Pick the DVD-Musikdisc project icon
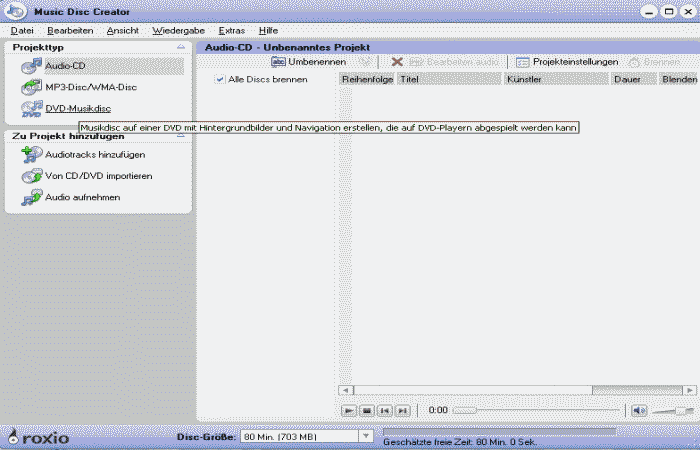Viewport: 700px width, 450px height. point(30,108)
